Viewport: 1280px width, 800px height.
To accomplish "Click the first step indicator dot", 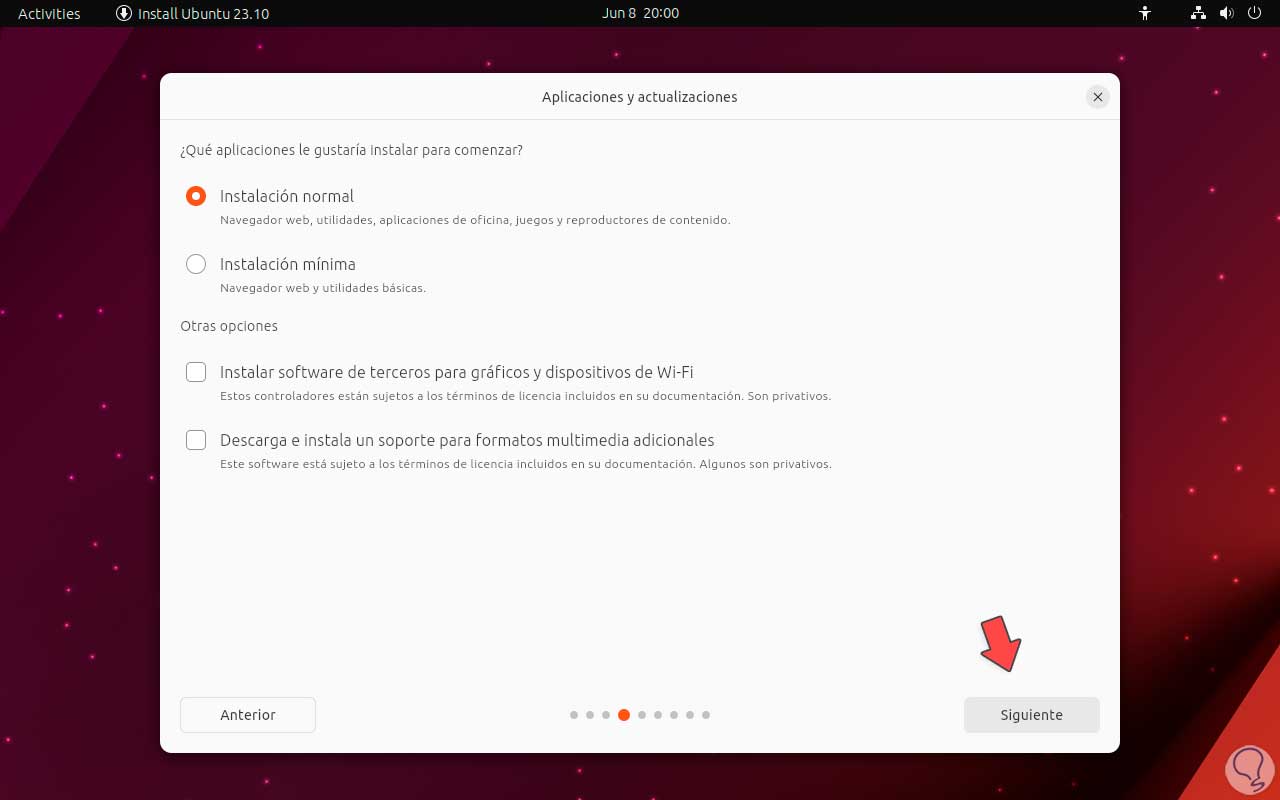I will pyautogui.click(x=574, y=715).
